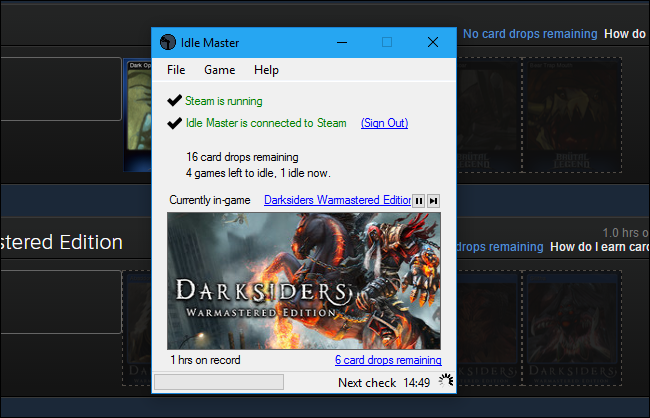This screenshot has width=650, height=418.
Task: Click the '1 hrs on record' text
Action: click(205, 360)
